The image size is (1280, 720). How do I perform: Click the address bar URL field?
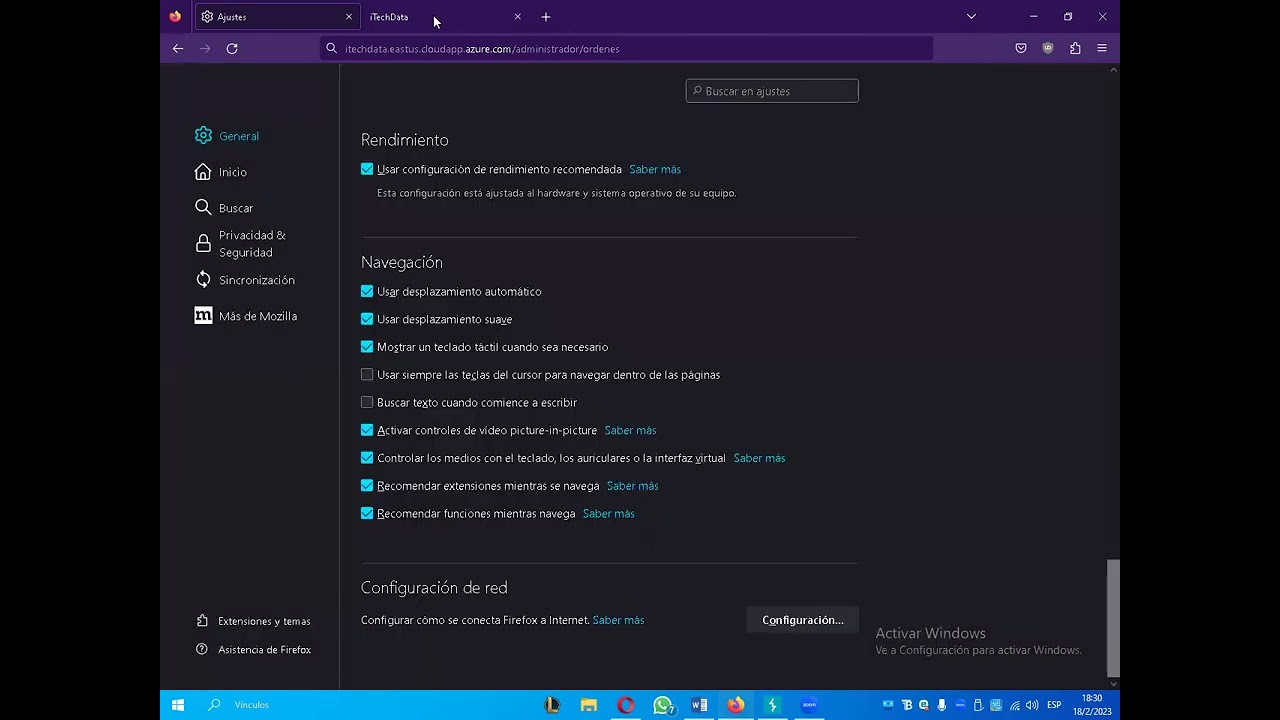(x=627, y=48)
